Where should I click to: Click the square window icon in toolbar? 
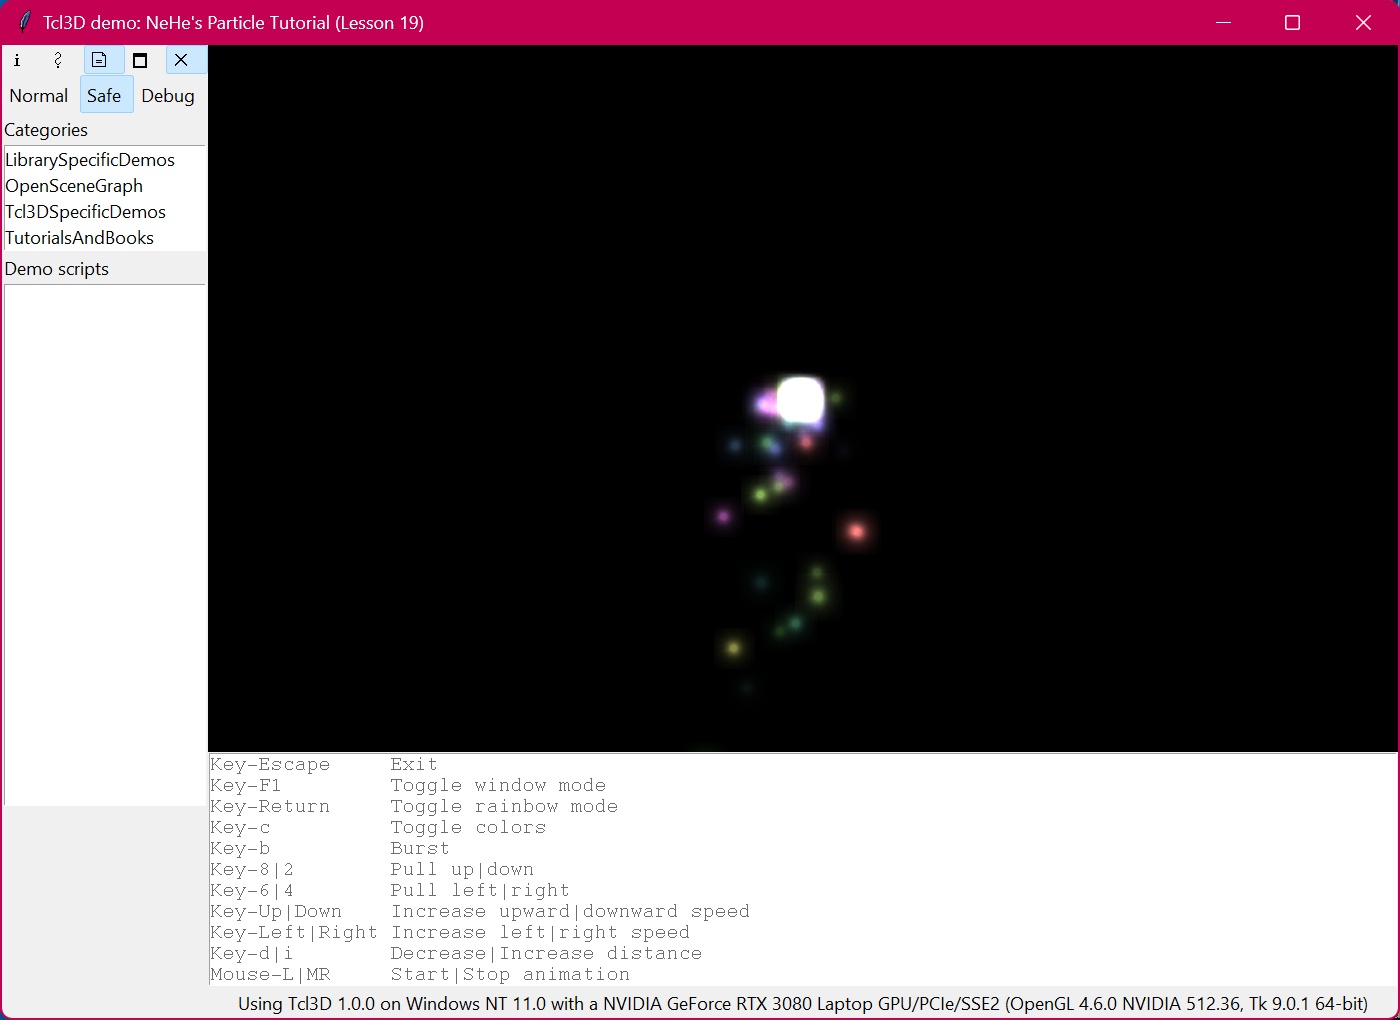coord(140,60)
